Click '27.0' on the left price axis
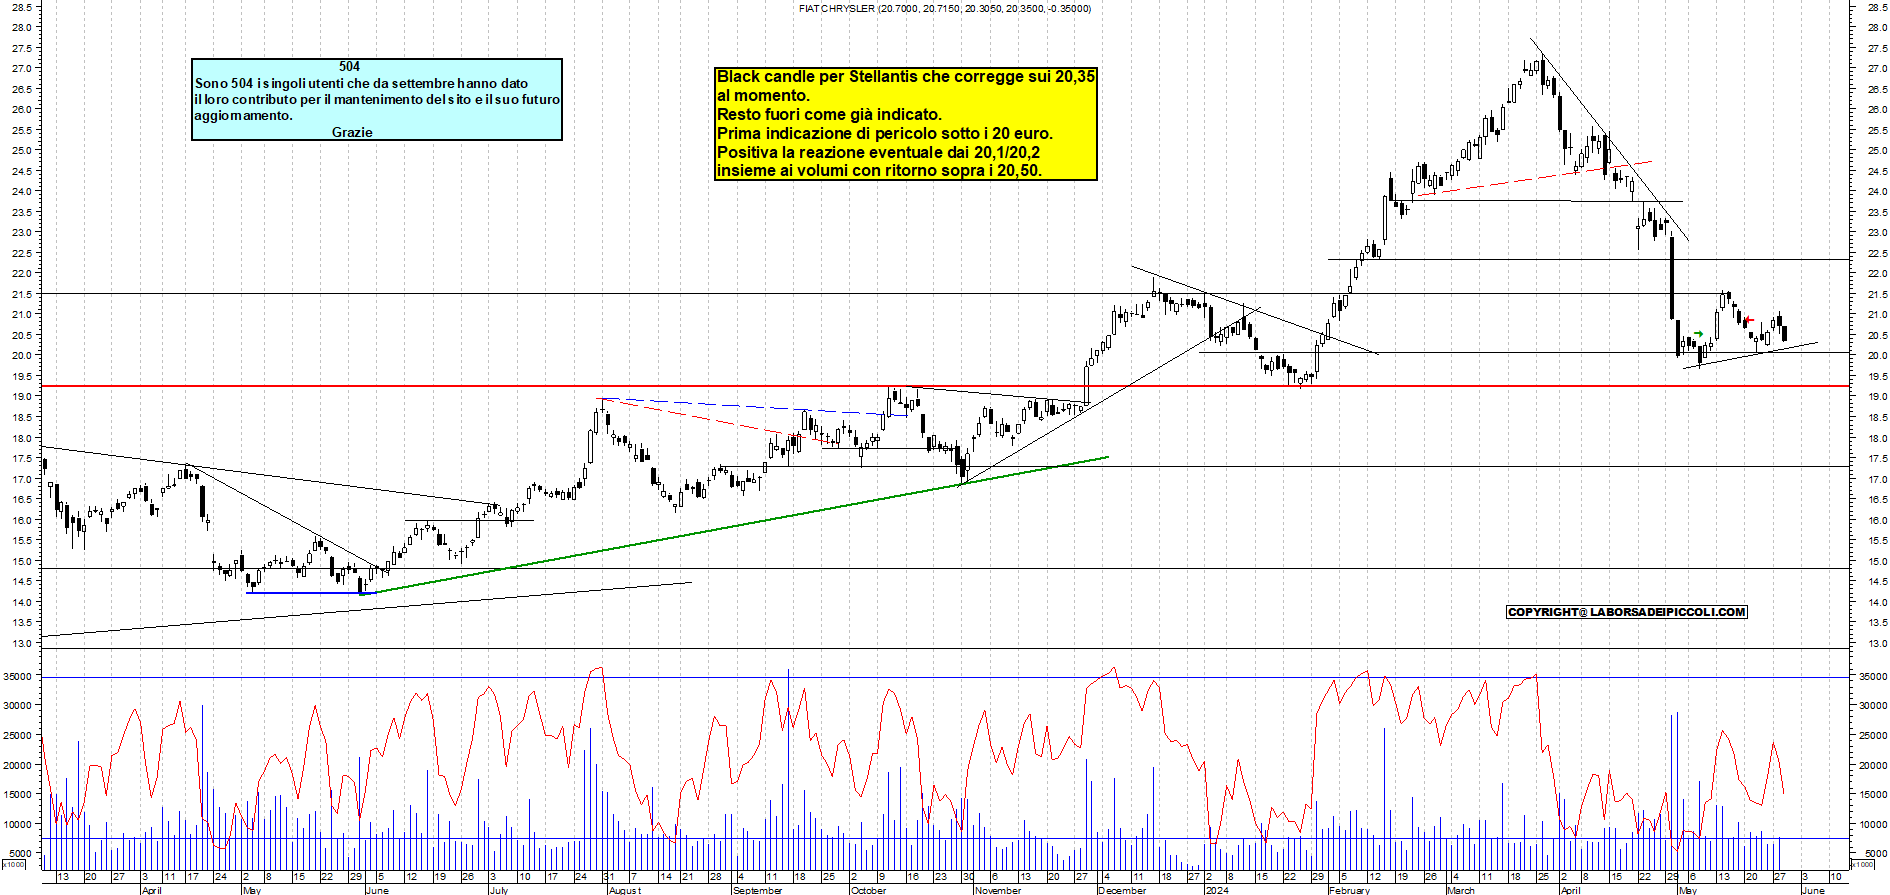Screen dimensions: 1890x895 click(x=21, y=69)
